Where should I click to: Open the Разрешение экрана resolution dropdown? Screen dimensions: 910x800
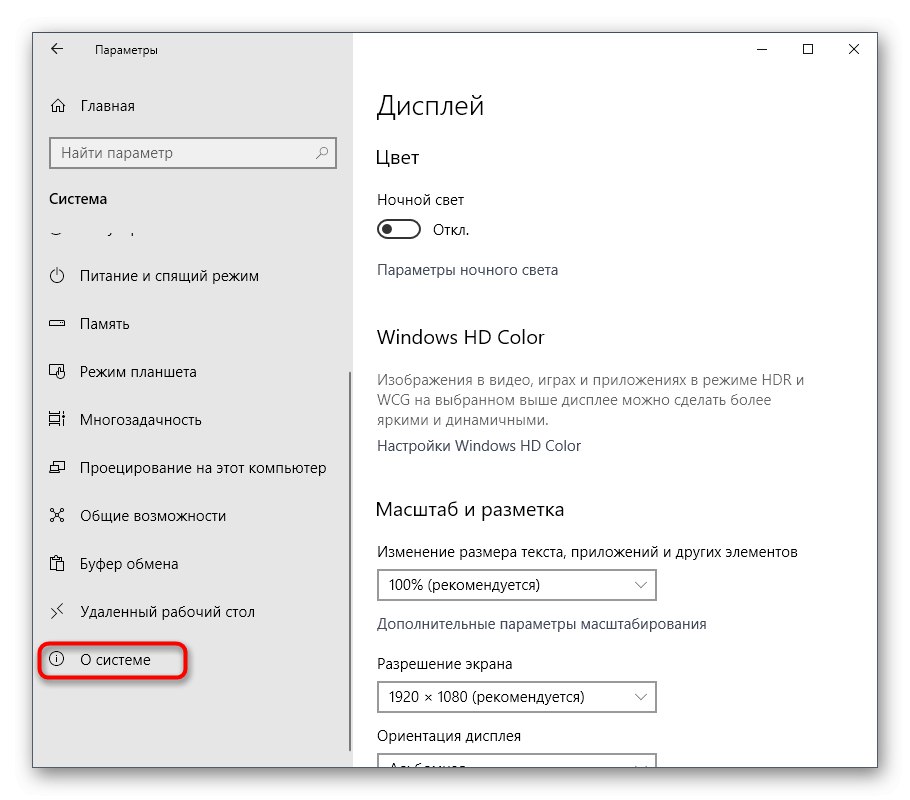(x=516, y=697)
